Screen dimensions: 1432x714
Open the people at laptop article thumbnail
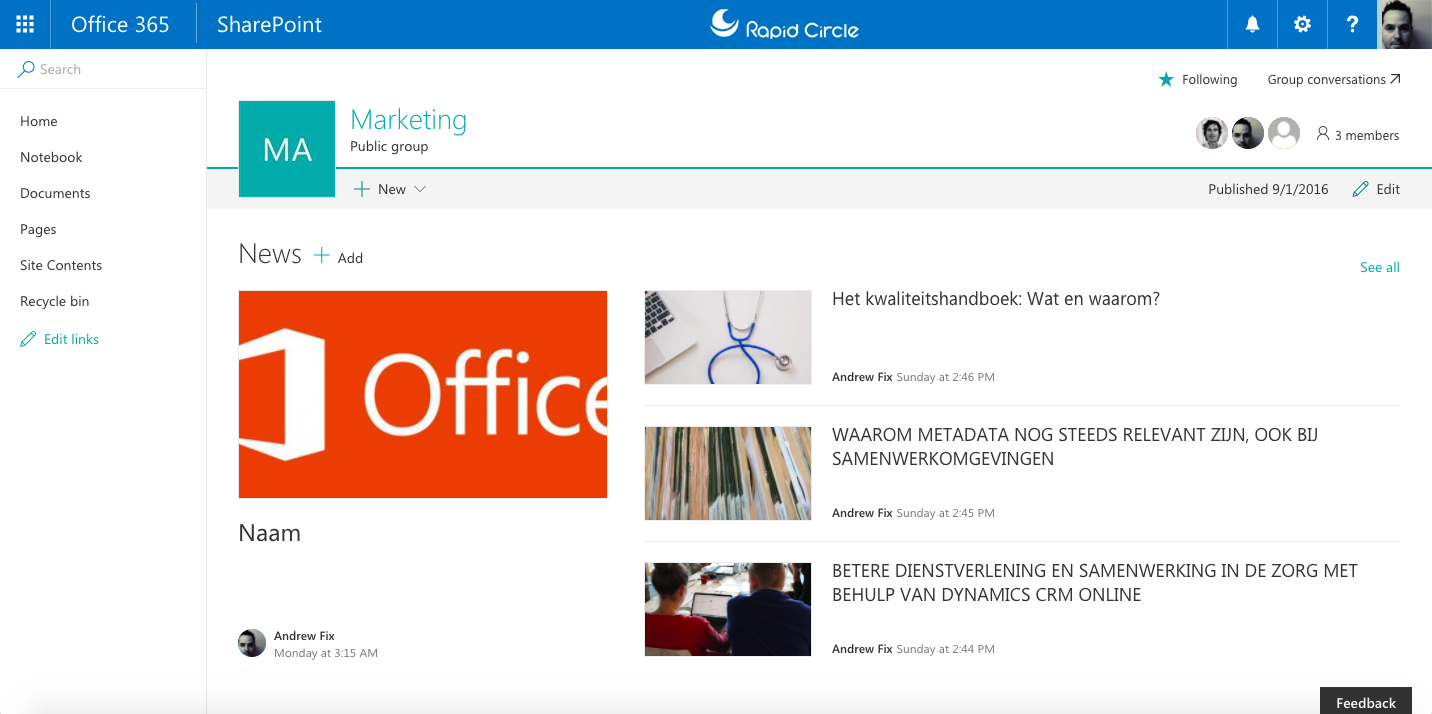coord(728,610)
